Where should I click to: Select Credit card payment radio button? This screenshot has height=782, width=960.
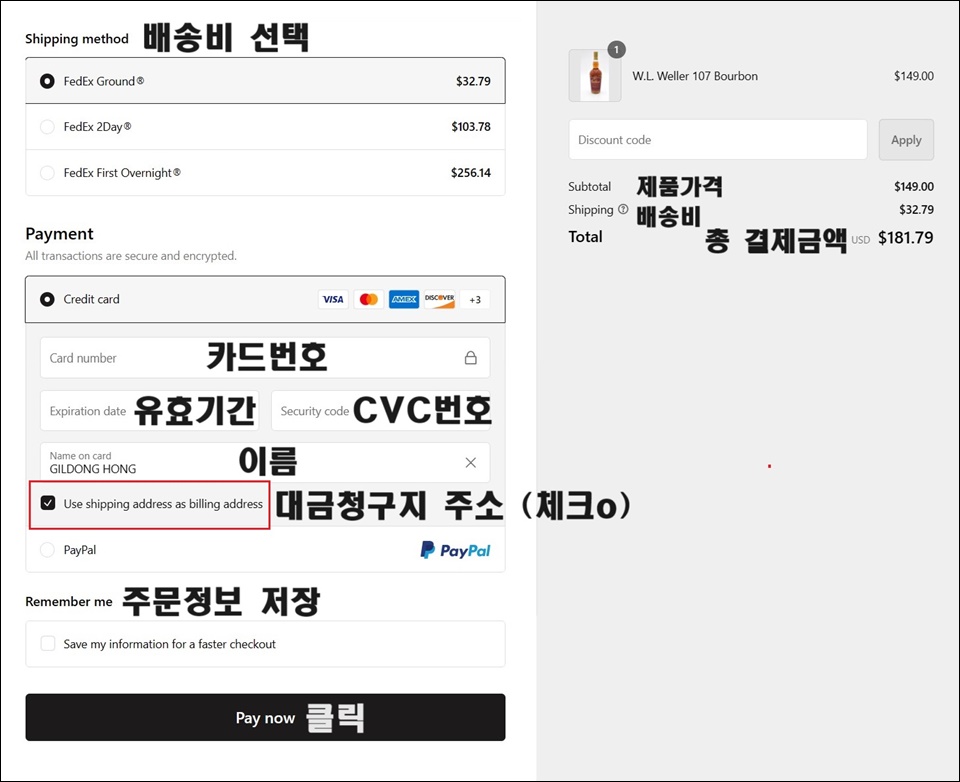pos(47,299)
